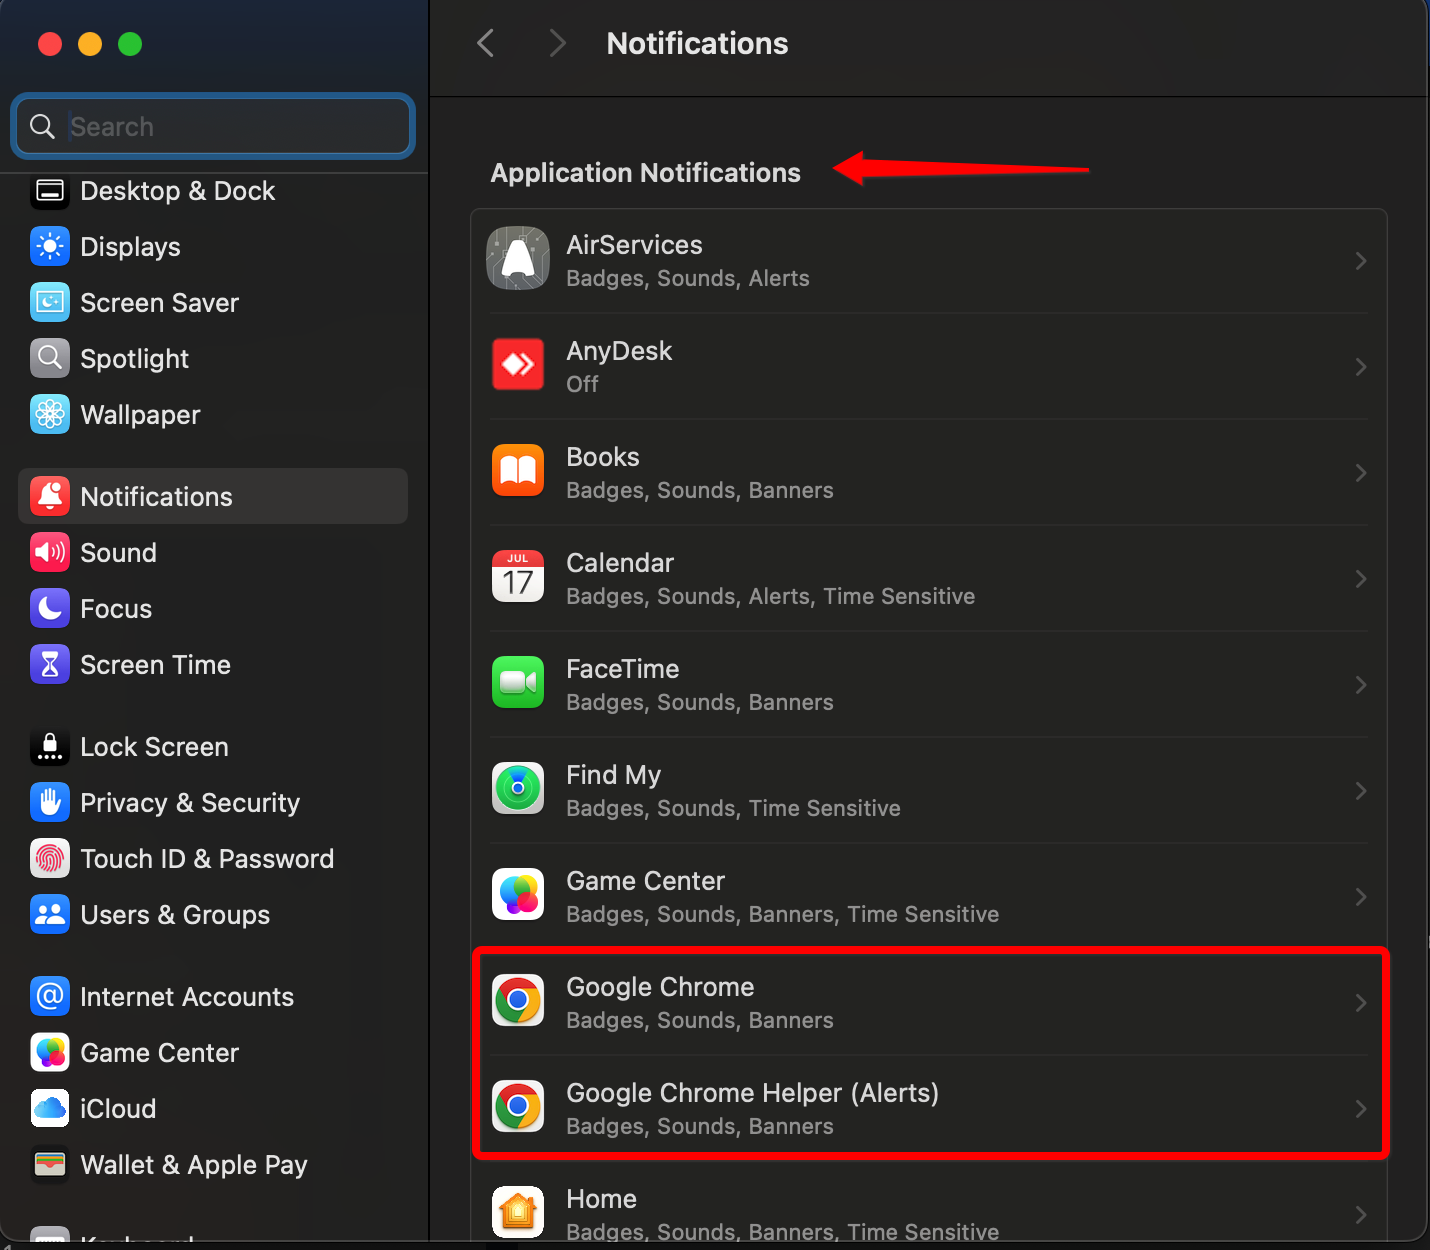Click the Home app icon
The height and width of the screenshot is (1250, 1430).
518,1212
